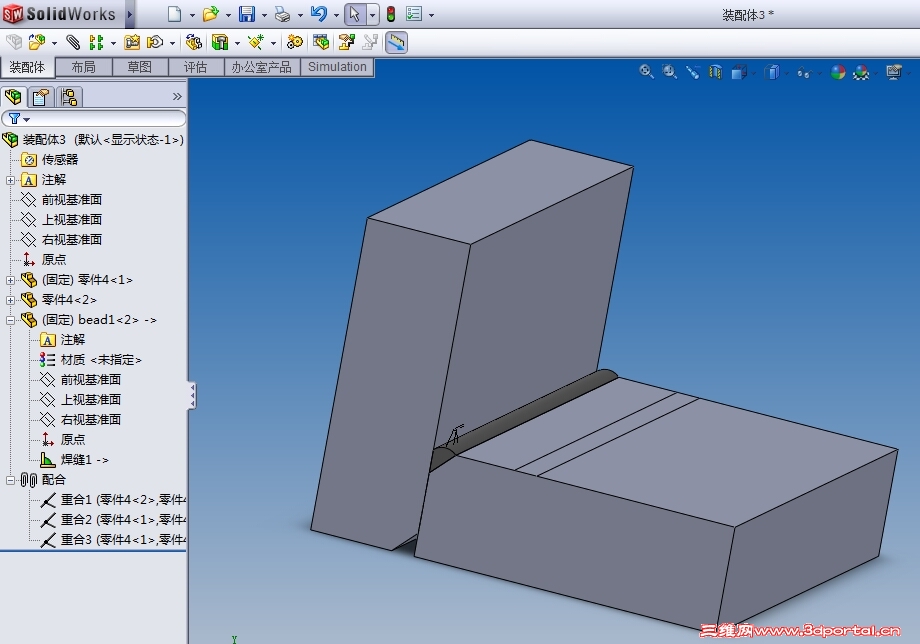Open the Undo dropdown arrow
Image resolution: width=920 pixels, height=644 pixels.
point(336,16)
